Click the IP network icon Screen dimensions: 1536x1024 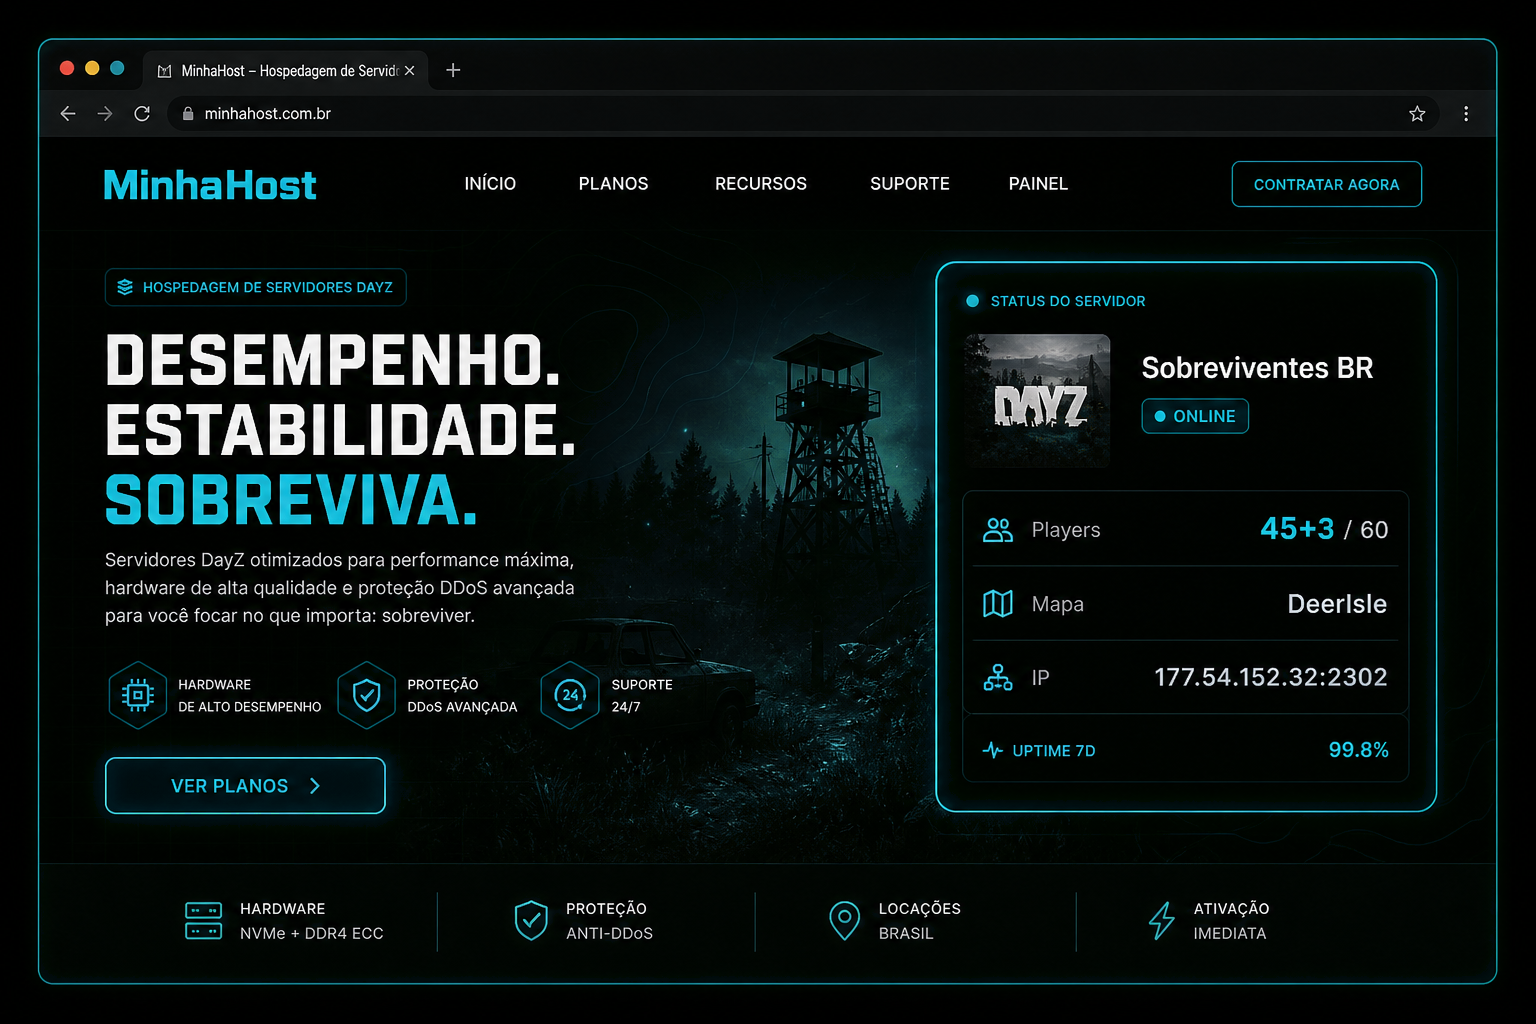click(998, 678)
